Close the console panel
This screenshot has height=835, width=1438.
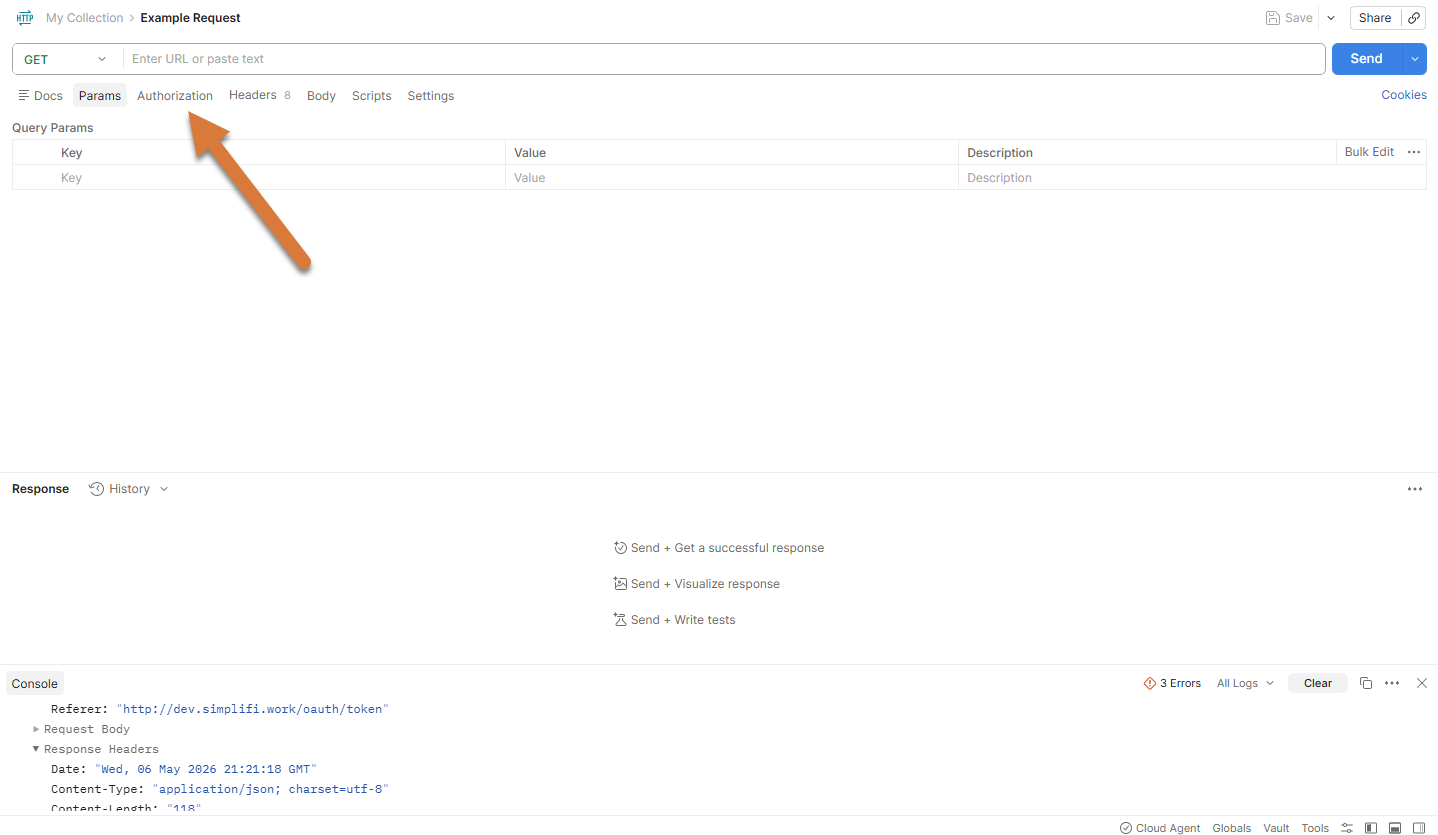(x=1422, y=684)
